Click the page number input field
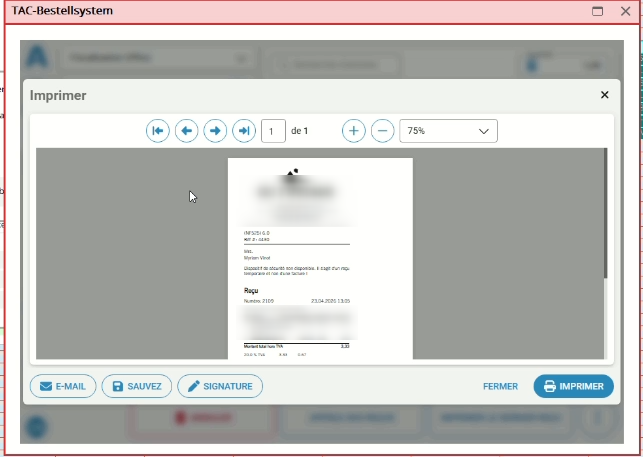Viewport: 643px width, 457px height. [x=272, y=131]
